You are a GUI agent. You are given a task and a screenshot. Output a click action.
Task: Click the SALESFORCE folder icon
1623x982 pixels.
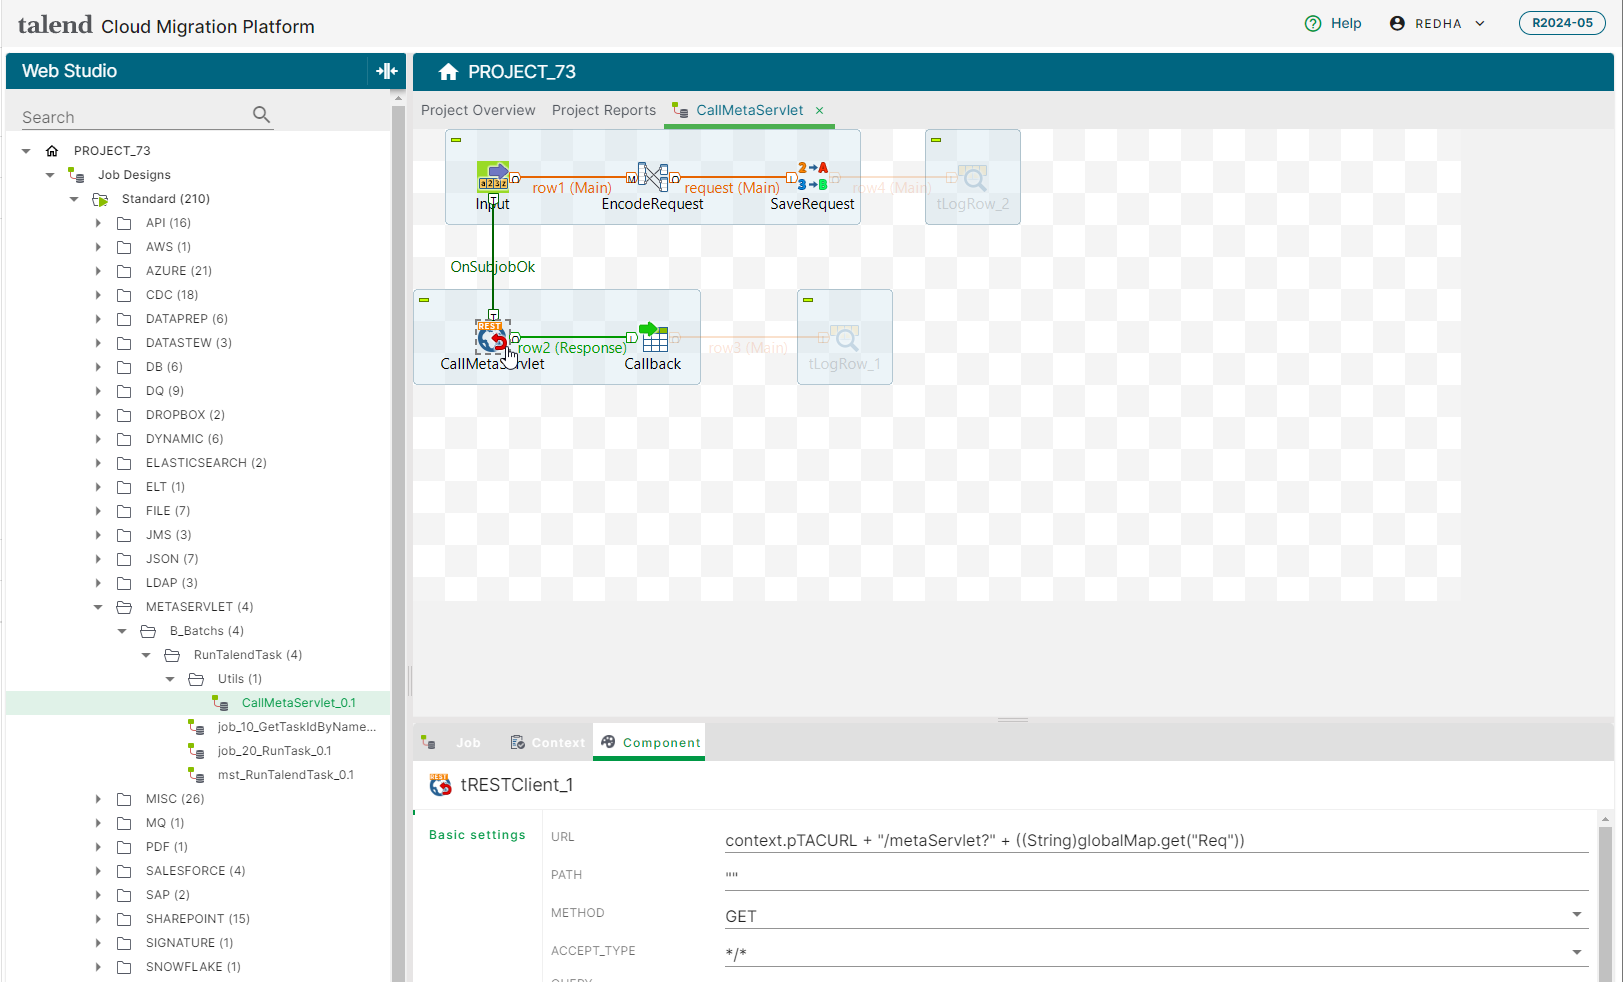pos(124,871)
